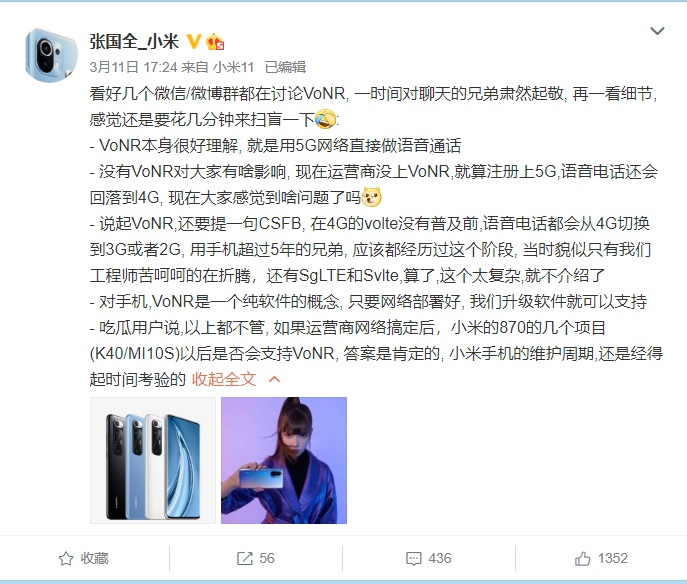Image resolution: width=687 pixels, height=584 pixels.
Task: Collapse post with 收起全文 link
Action: tap(224, 379)
